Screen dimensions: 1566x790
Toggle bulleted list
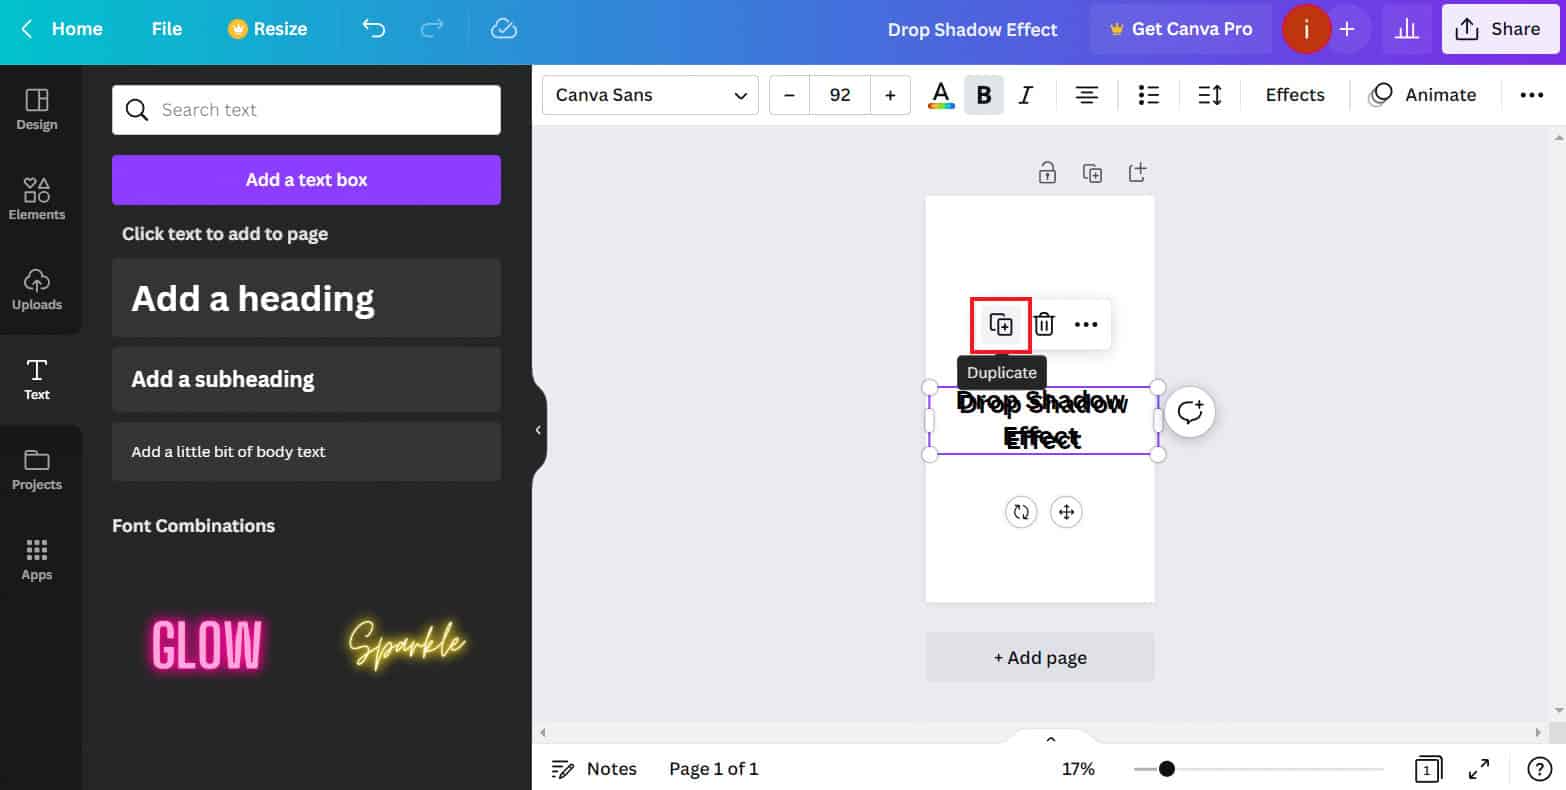coord(1149,95)
